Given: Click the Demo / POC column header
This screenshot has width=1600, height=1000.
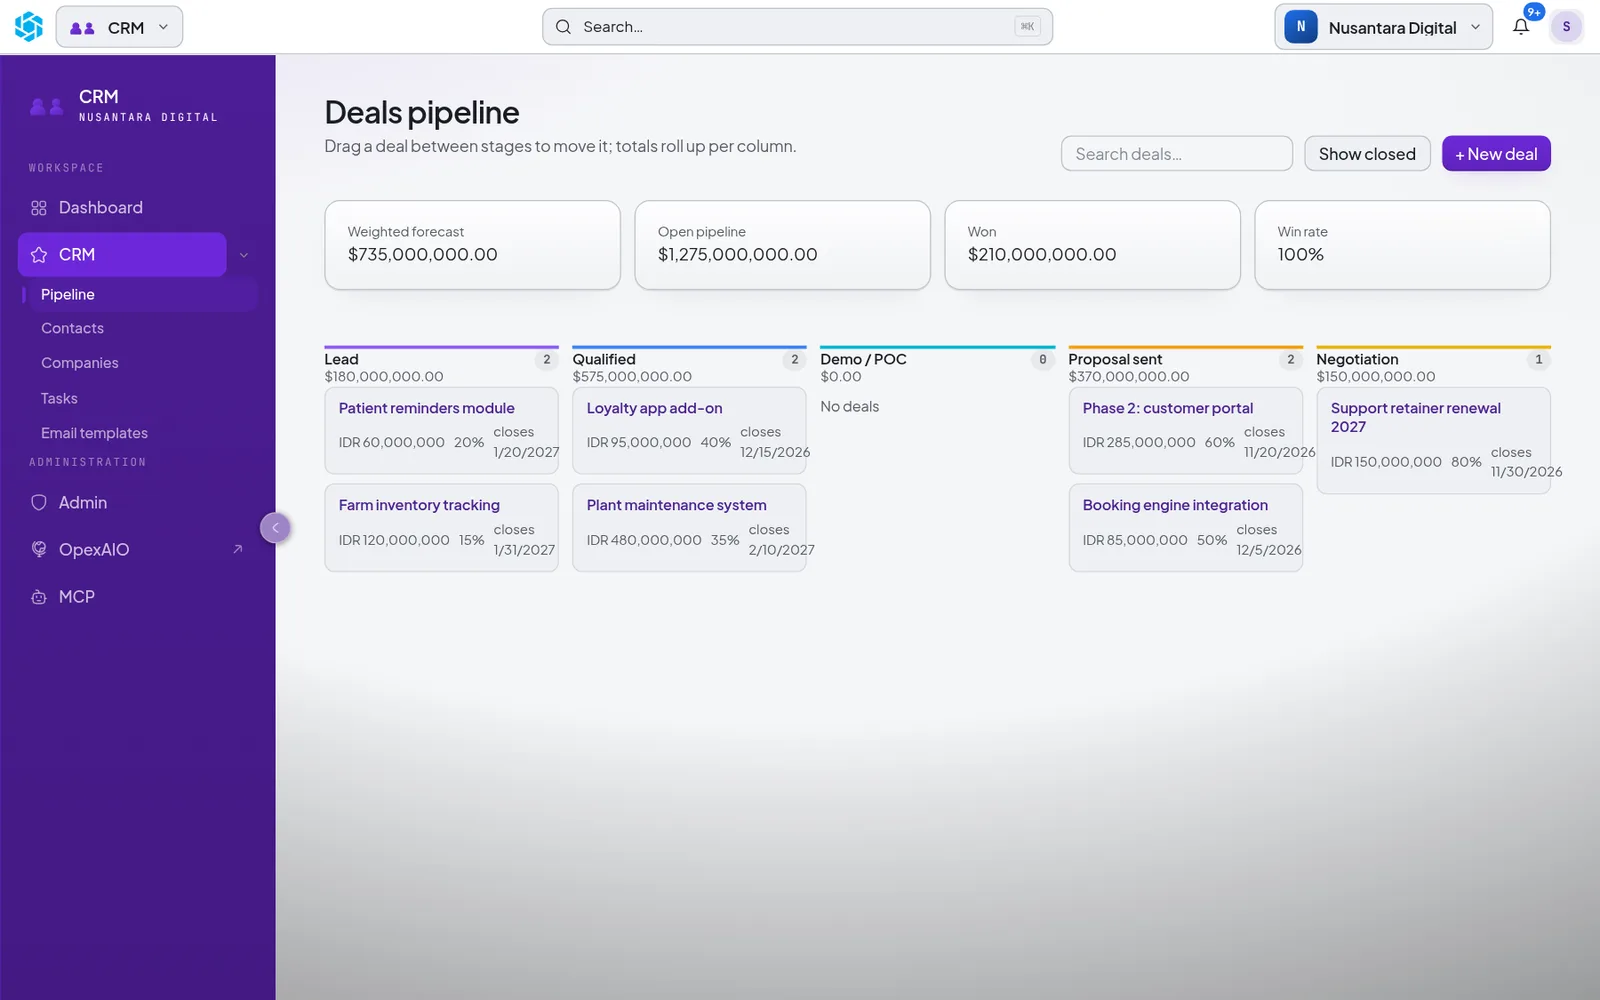Looking at the screenshot, I should tap(863, 360).
